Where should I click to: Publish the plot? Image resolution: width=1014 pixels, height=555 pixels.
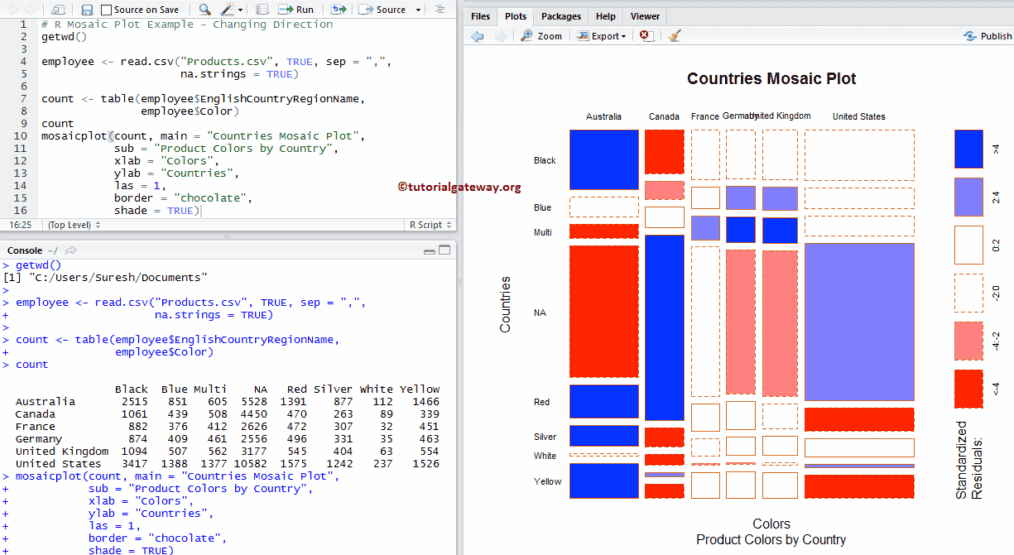pos(987,36)
